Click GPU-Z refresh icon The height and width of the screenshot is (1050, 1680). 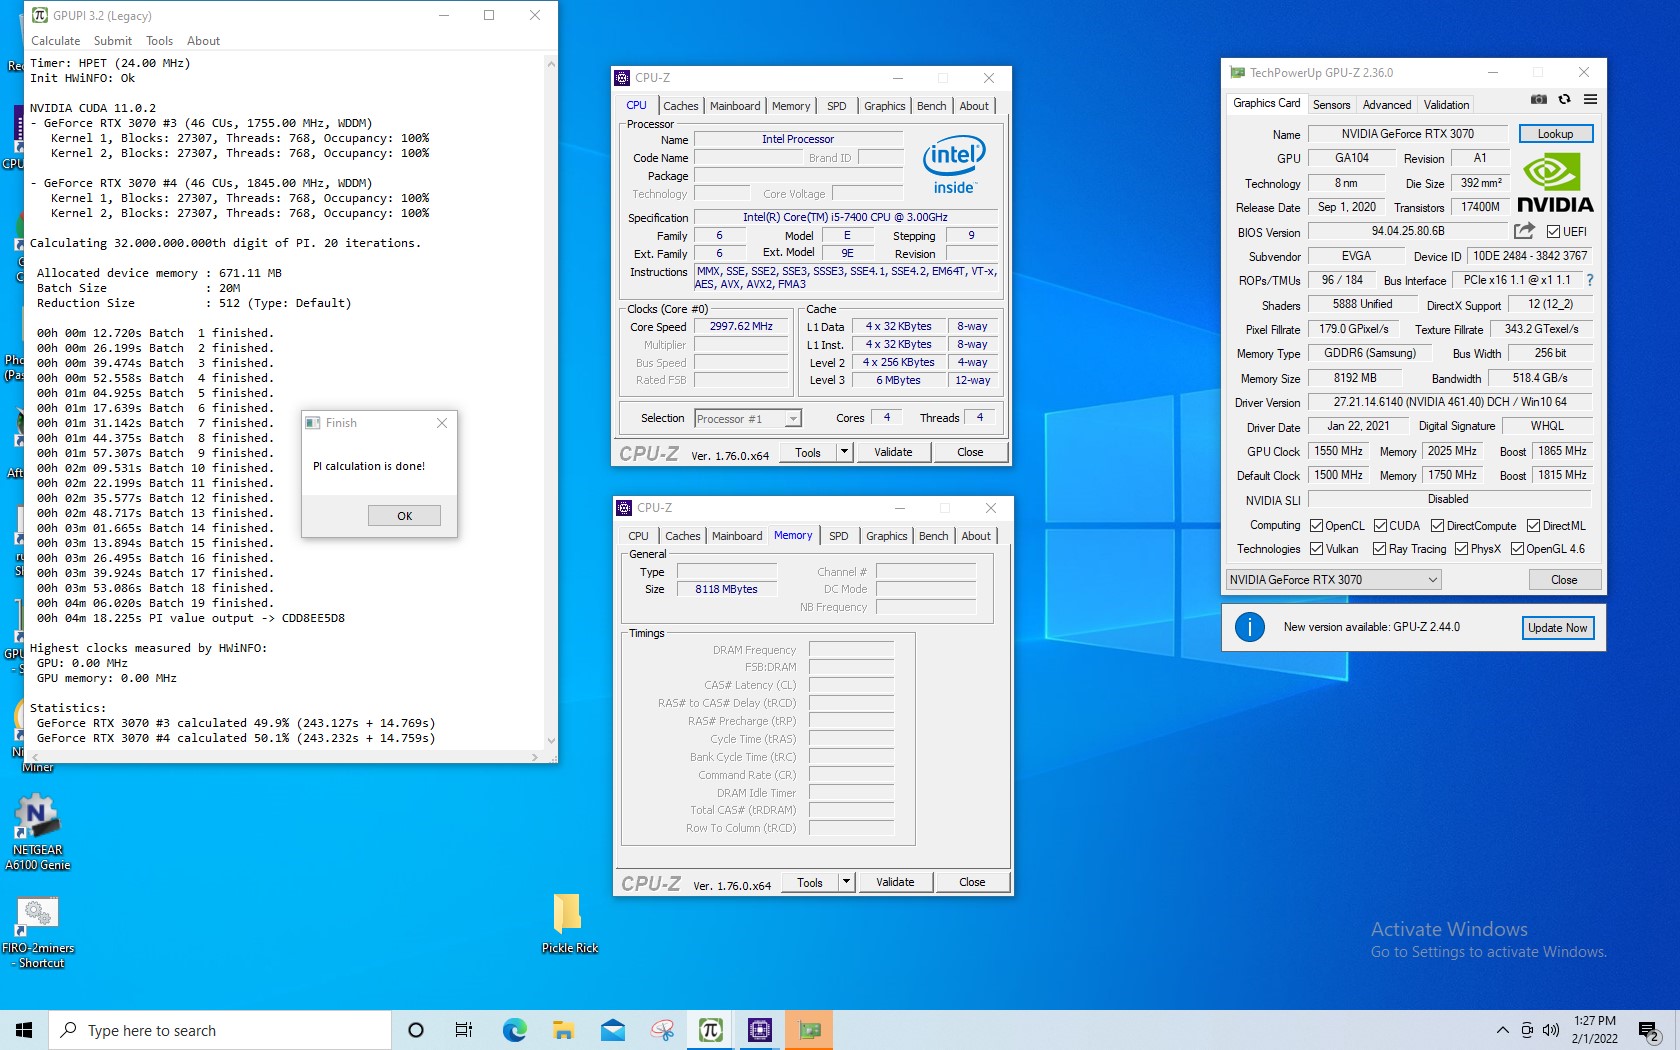pyautogui.click(x=1564, y=100)
